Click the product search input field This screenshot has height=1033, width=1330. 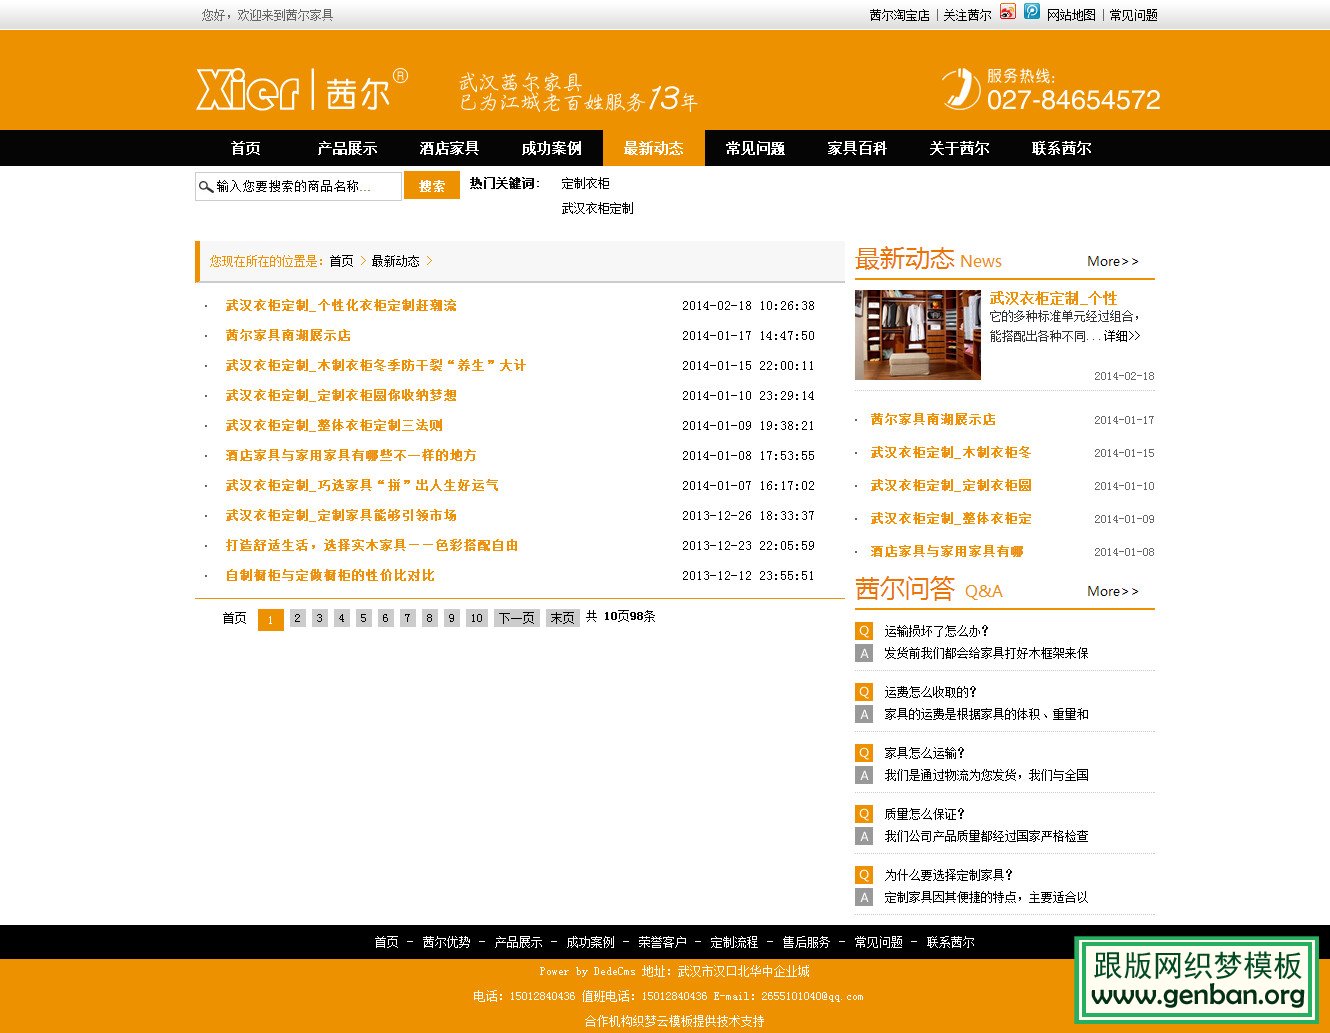(x=300, y=186)
